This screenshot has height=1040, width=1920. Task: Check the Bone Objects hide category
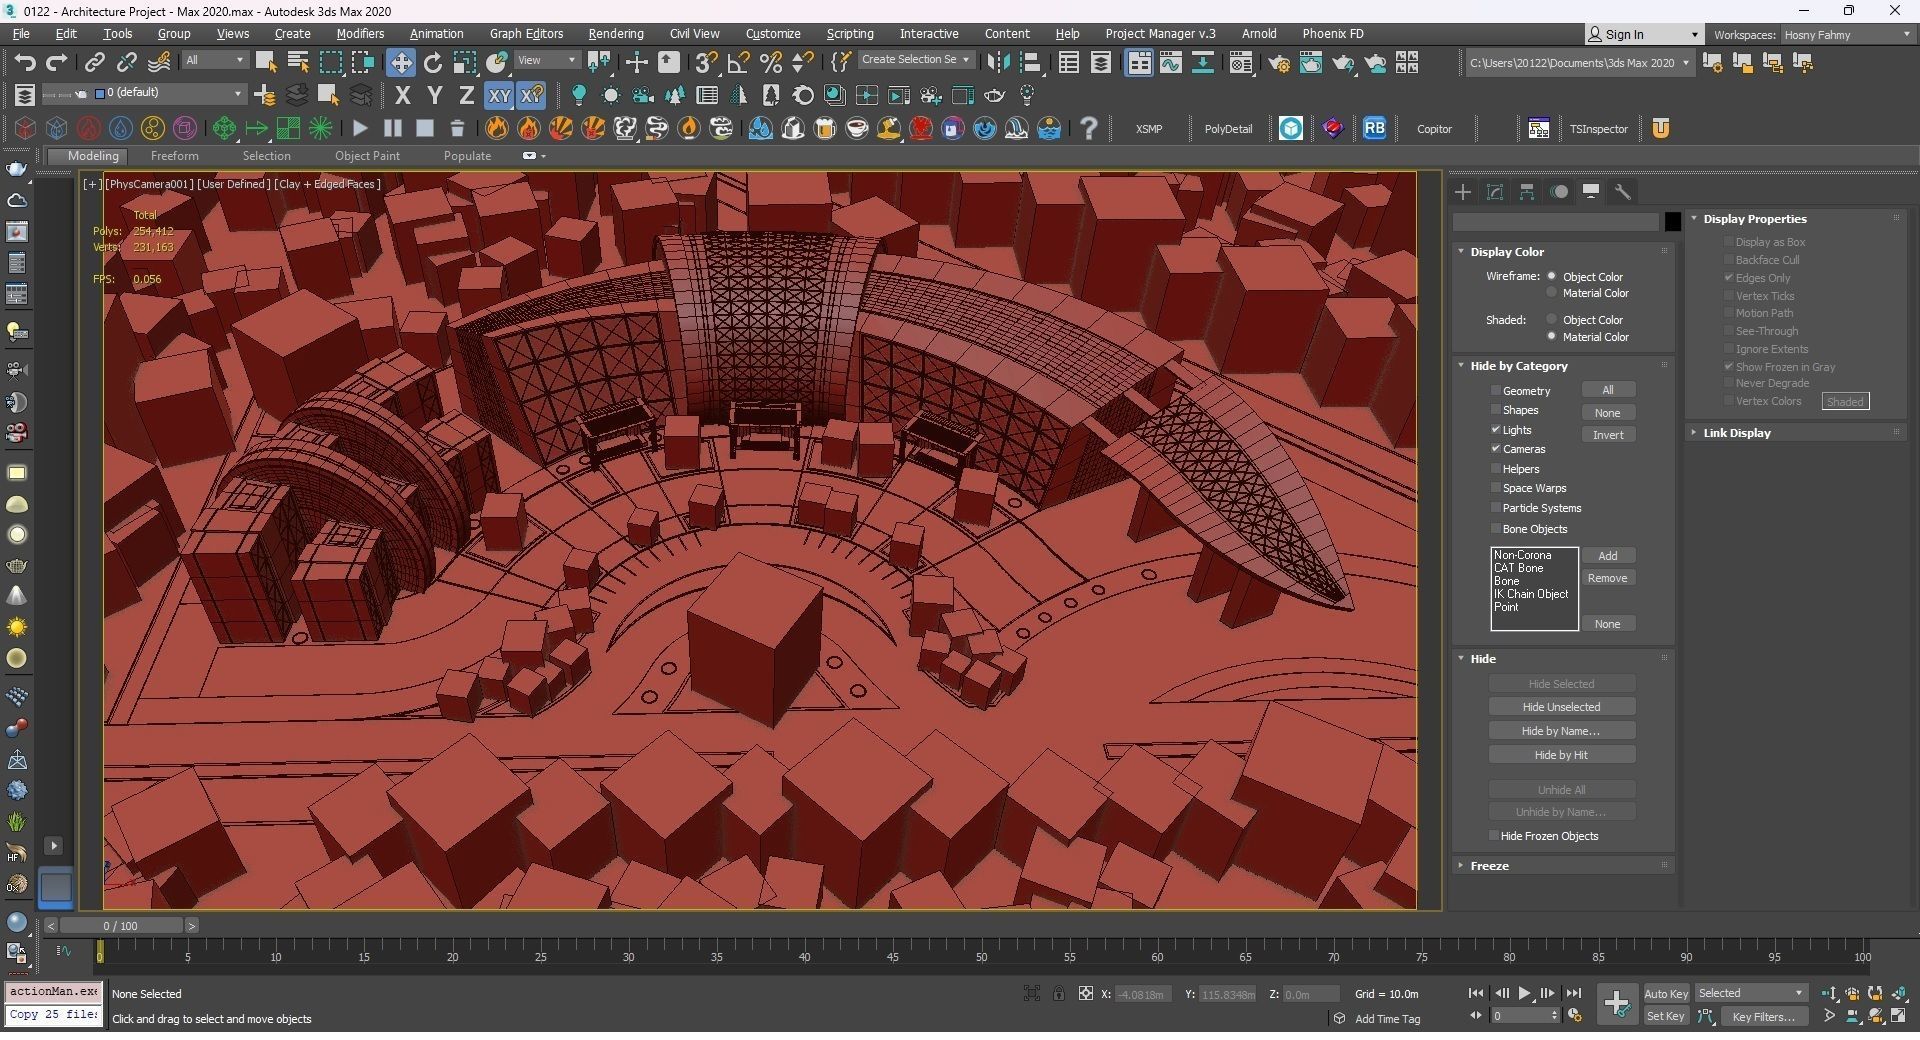1496,529
